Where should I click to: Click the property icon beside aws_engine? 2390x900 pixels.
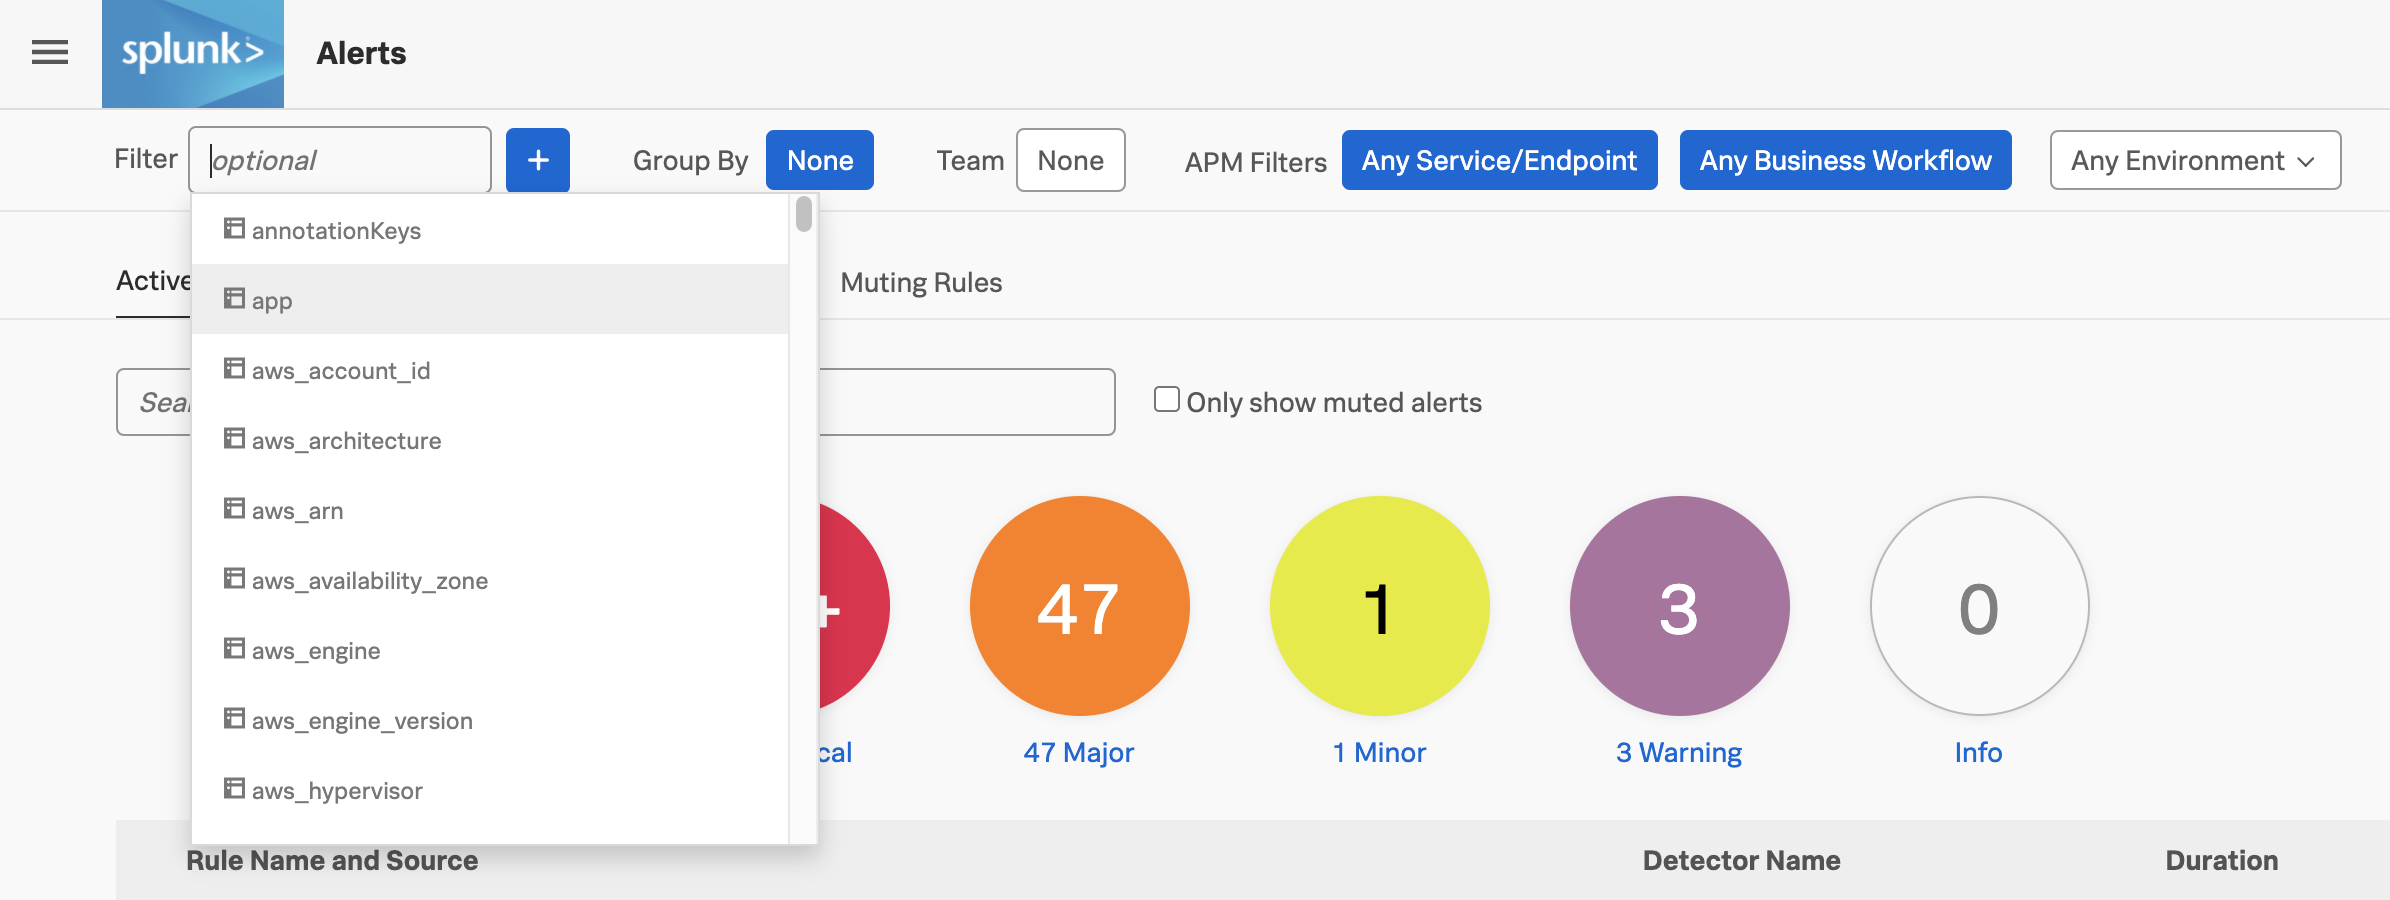click(234, 649)
